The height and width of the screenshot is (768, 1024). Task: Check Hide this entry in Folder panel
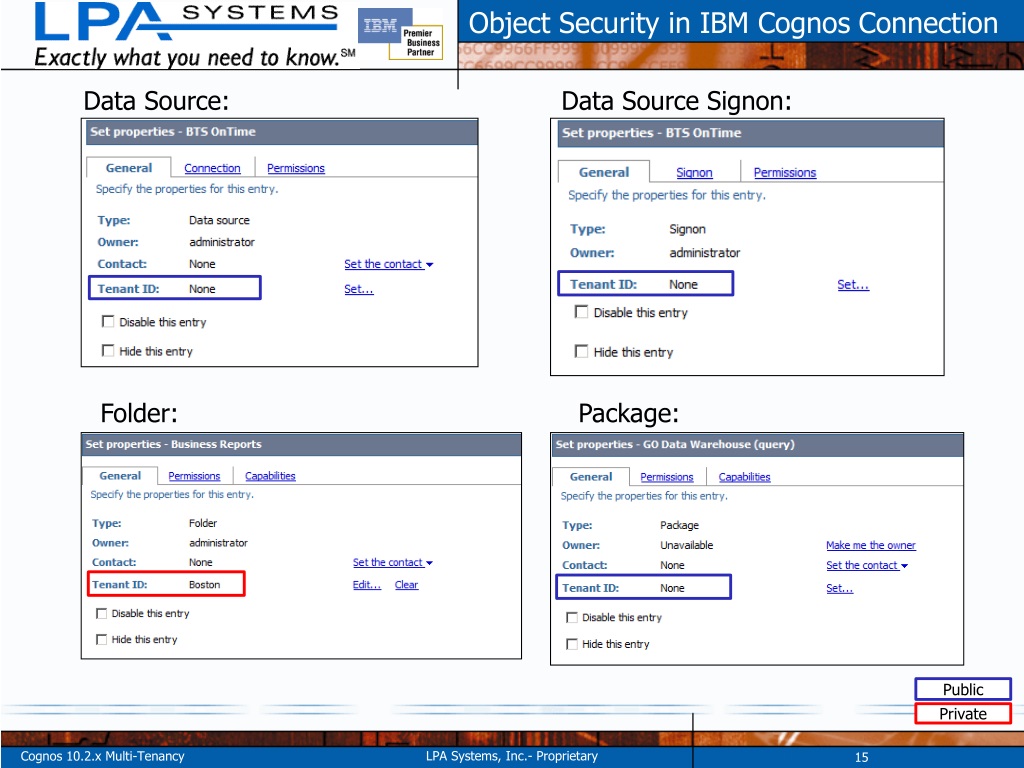point(101,639)
